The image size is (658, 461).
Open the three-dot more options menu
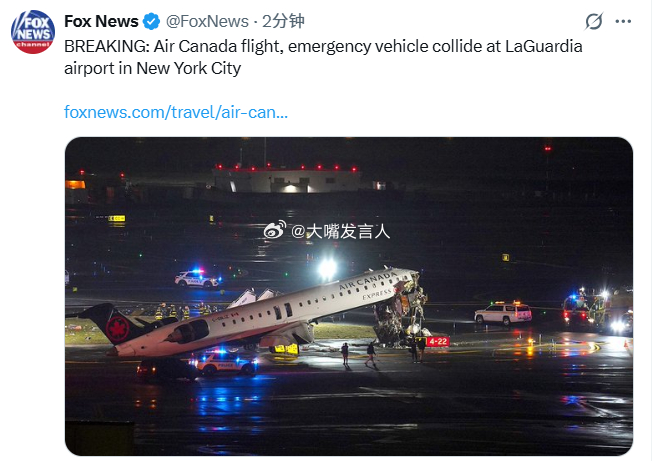click(623, 21)
